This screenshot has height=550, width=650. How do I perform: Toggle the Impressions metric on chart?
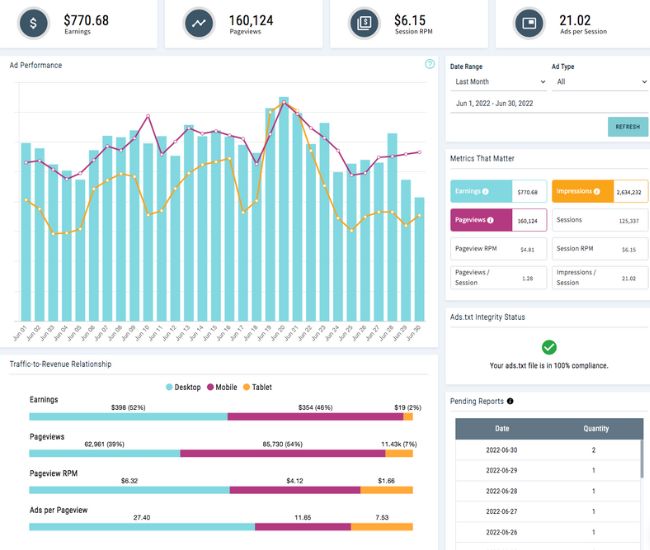600,191
